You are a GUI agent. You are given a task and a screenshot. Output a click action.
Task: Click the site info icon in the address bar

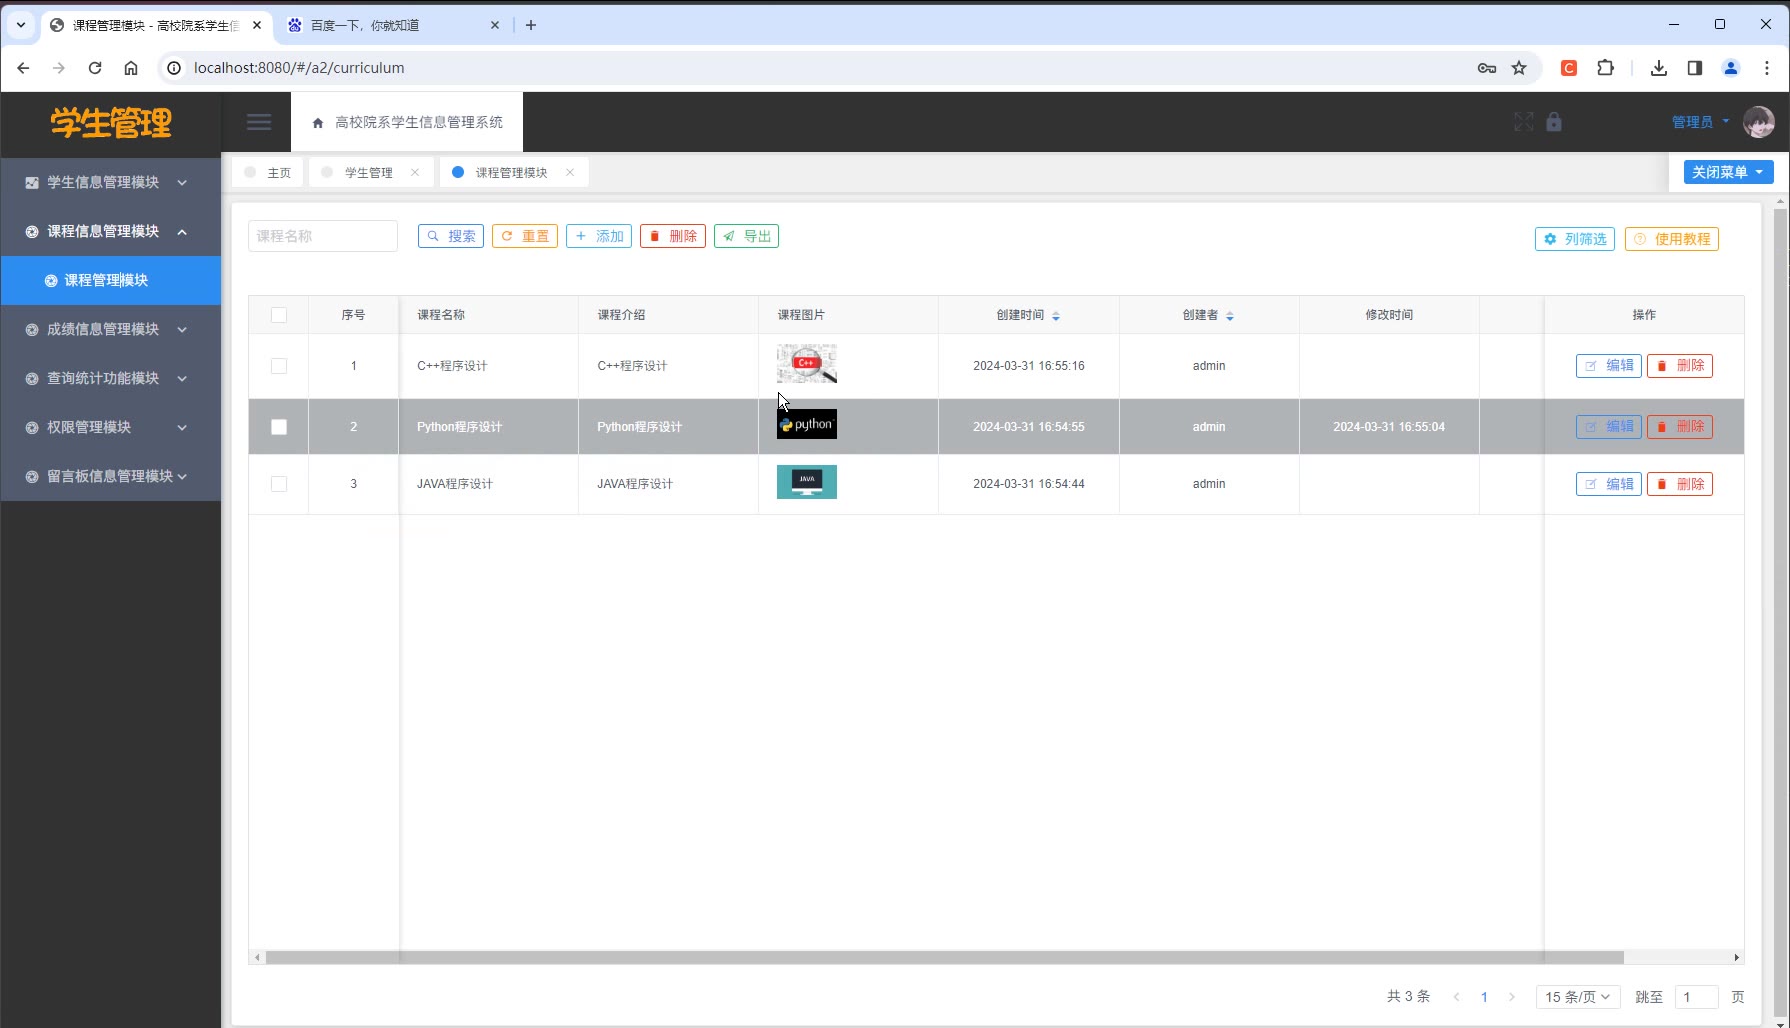tap(174, 68)
